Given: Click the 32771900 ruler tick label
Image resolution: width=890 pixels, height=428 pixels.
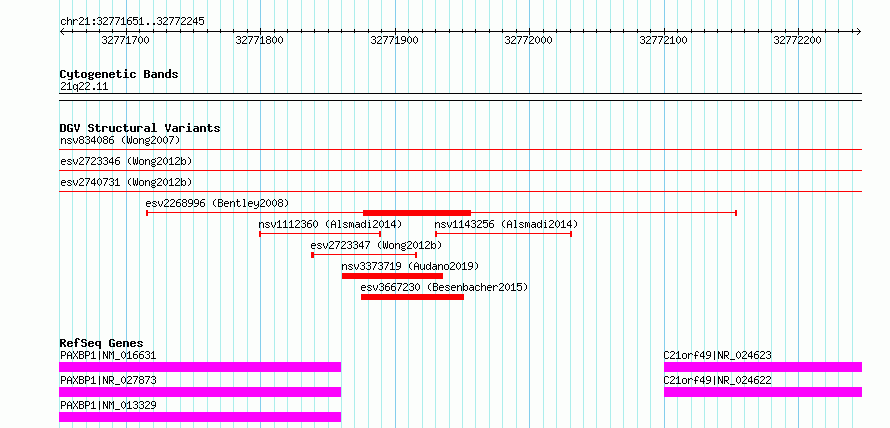Looking at the screenshot, I should pyautogui.click(x=394, y=40).
